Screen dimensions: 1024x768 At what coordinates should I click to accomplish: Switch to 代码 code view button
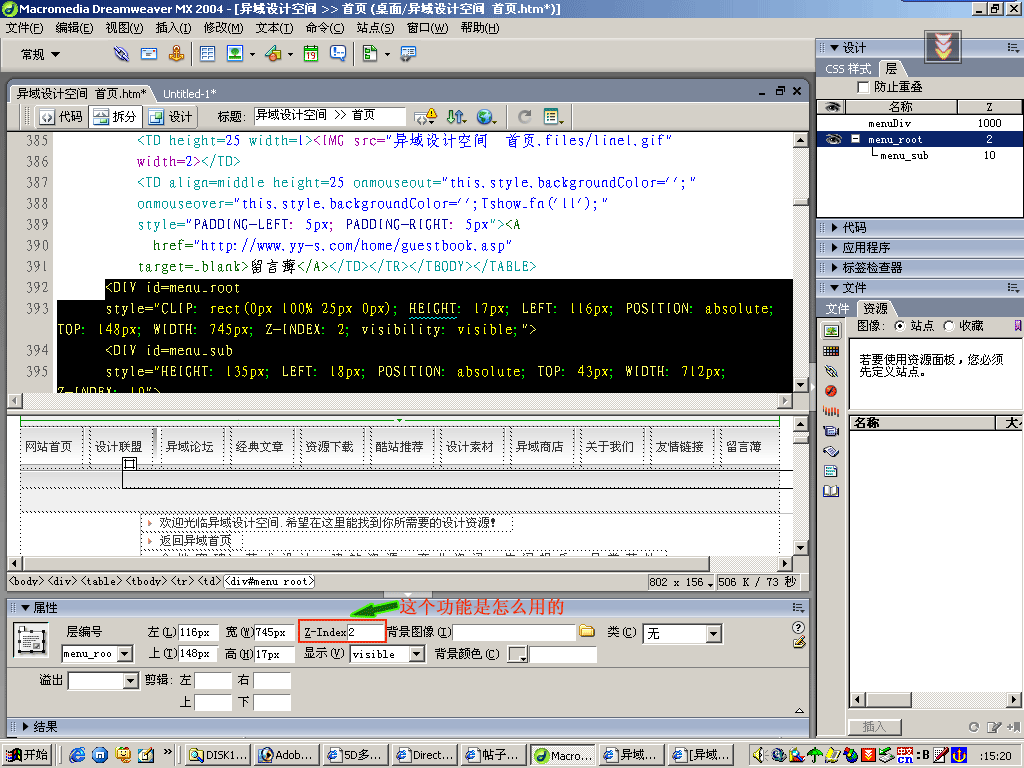click(x=61, y=116)
